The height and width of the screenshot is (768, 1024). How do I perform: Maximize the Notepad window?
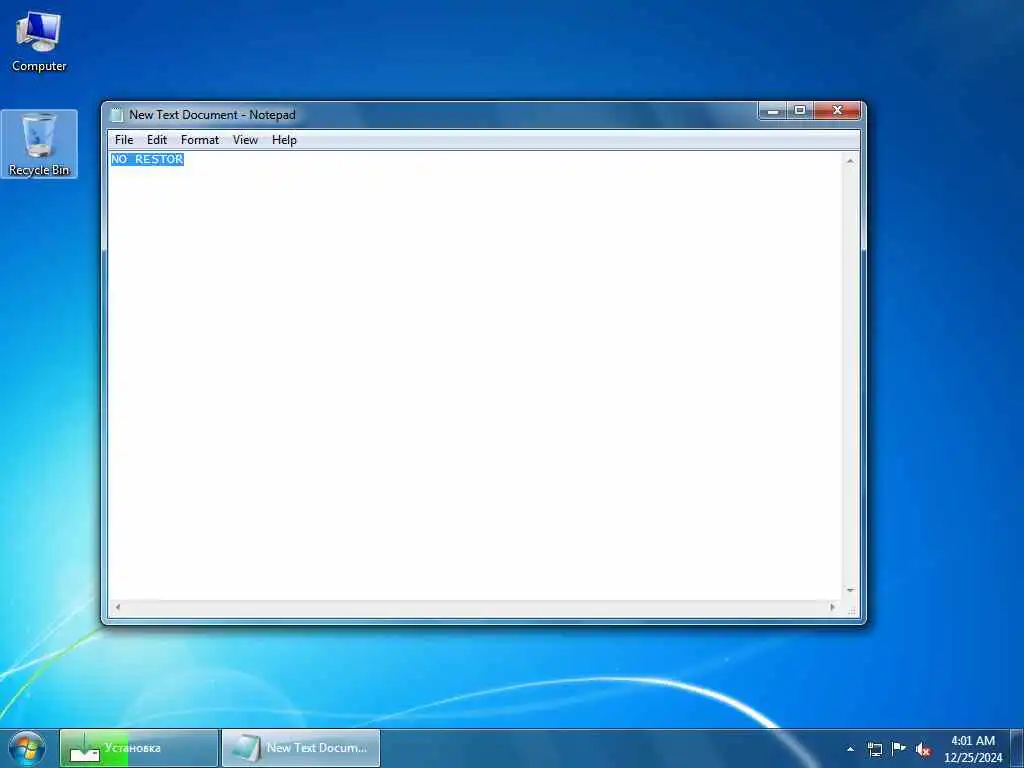click(x=799, y=111)
